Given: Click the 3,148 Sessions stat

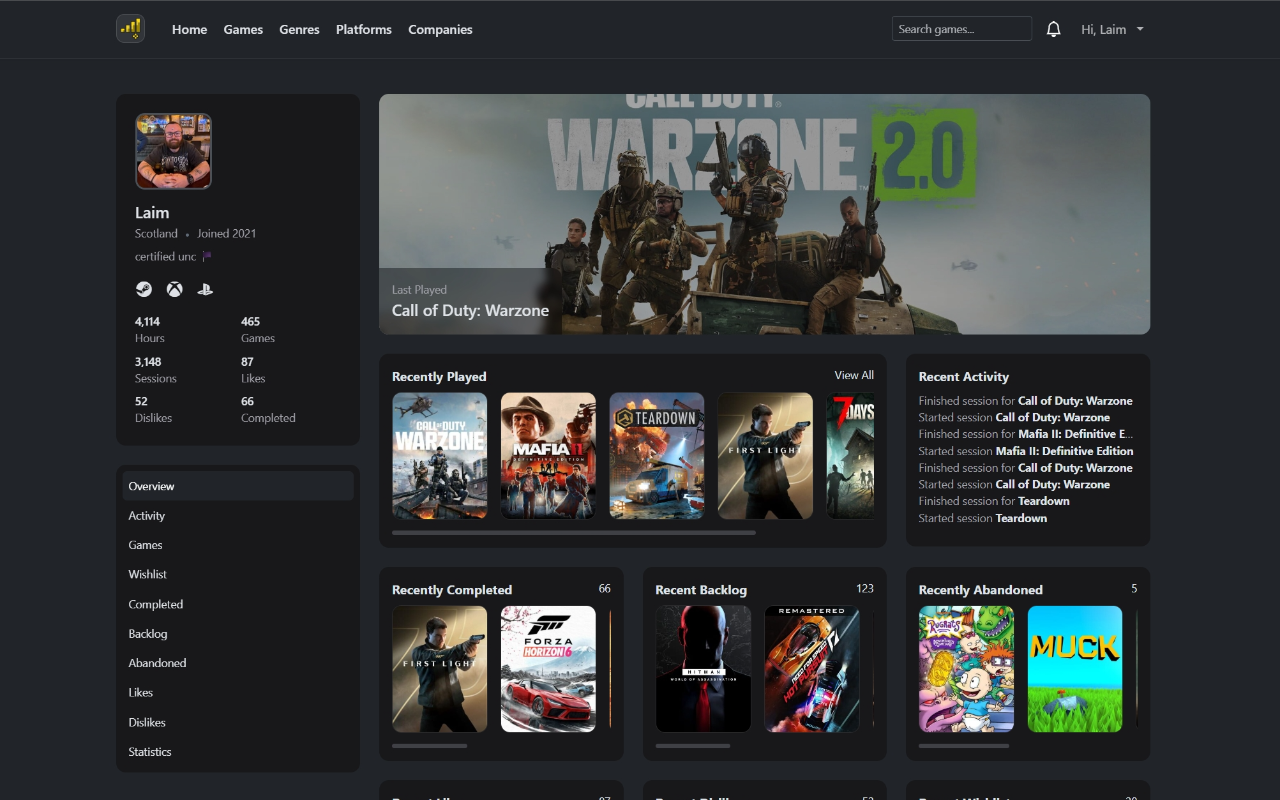Looking at the screenshot, I should [x=156, y=370].
